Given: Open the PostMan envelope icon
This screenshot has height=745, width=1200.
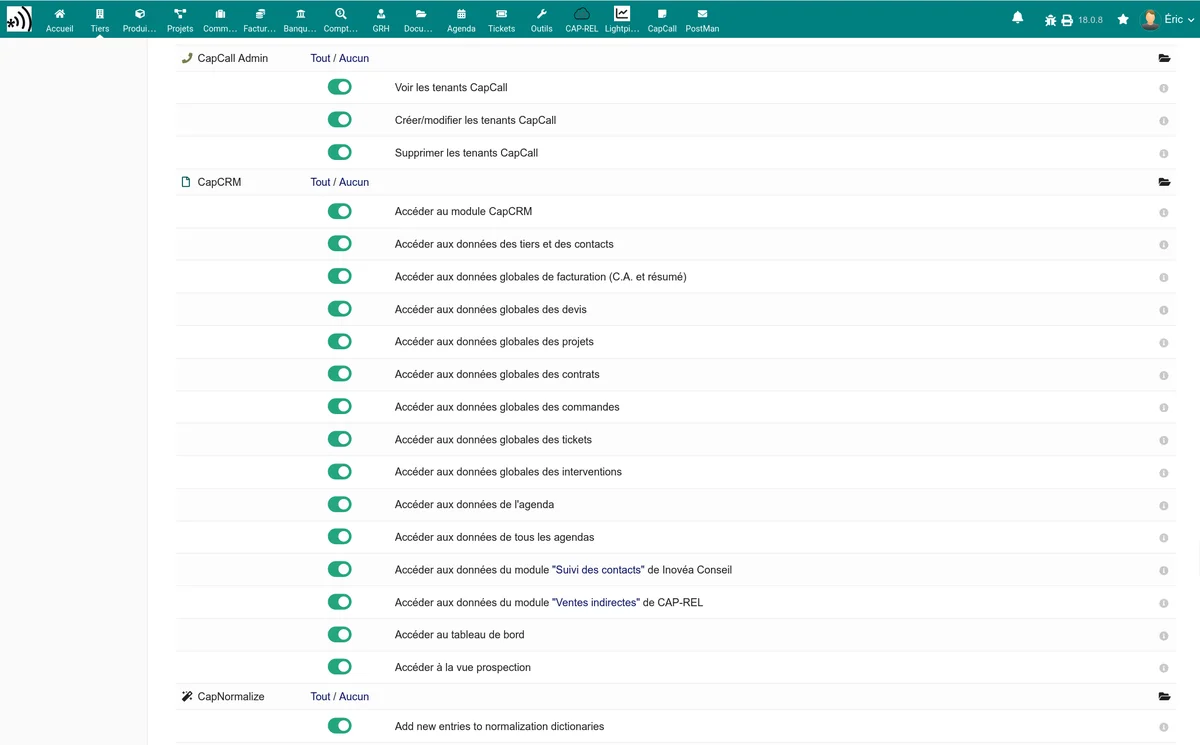Looking at the screenshot, I should click(702, 14).
